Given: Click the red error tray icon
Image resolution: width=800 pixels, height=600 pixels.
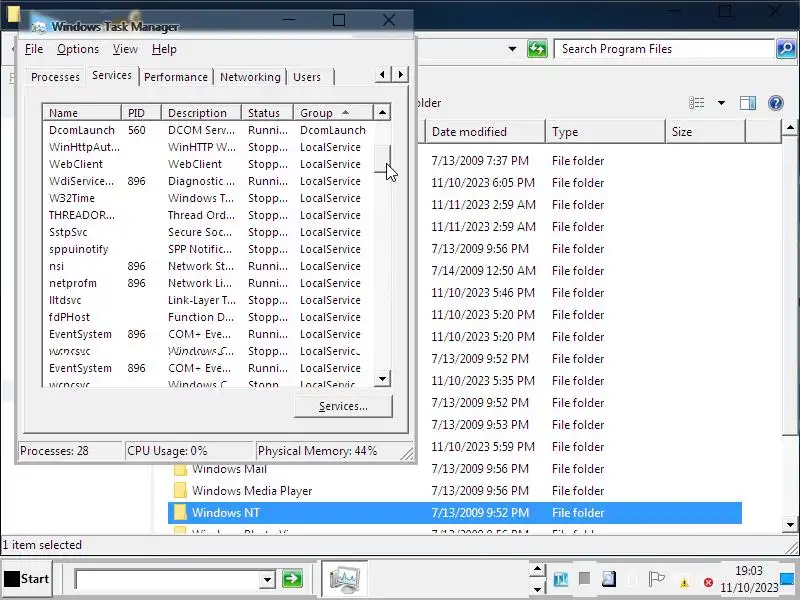Looking at the screenshot, I should (708, 582).
